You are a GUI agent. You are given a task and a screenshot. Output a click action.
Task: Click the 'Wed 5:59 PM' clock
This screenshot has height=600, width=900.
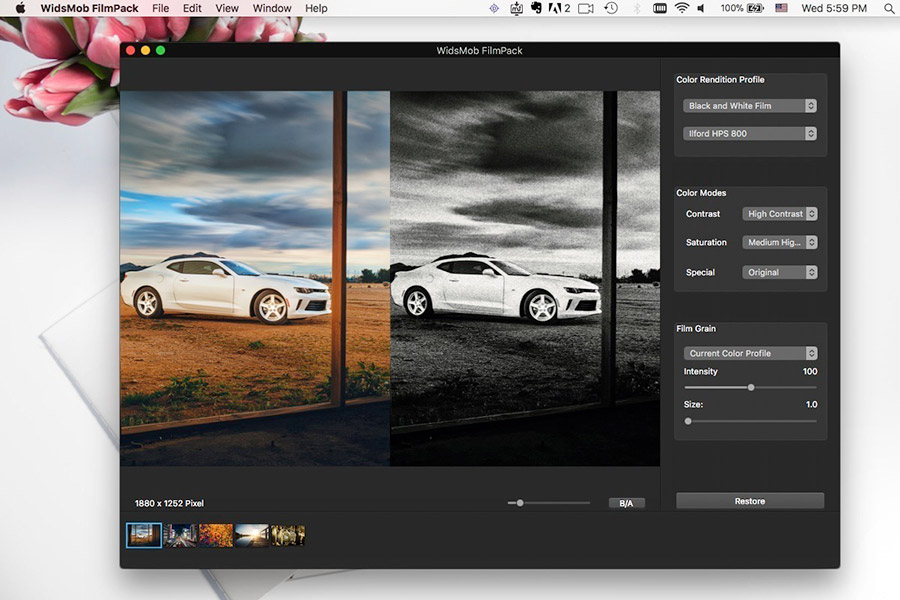(834, 8)
